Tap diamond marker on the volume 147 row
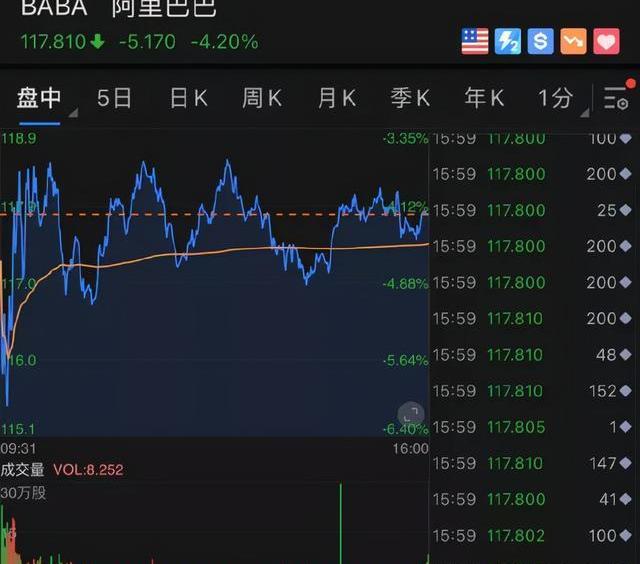 click(625, 463)
